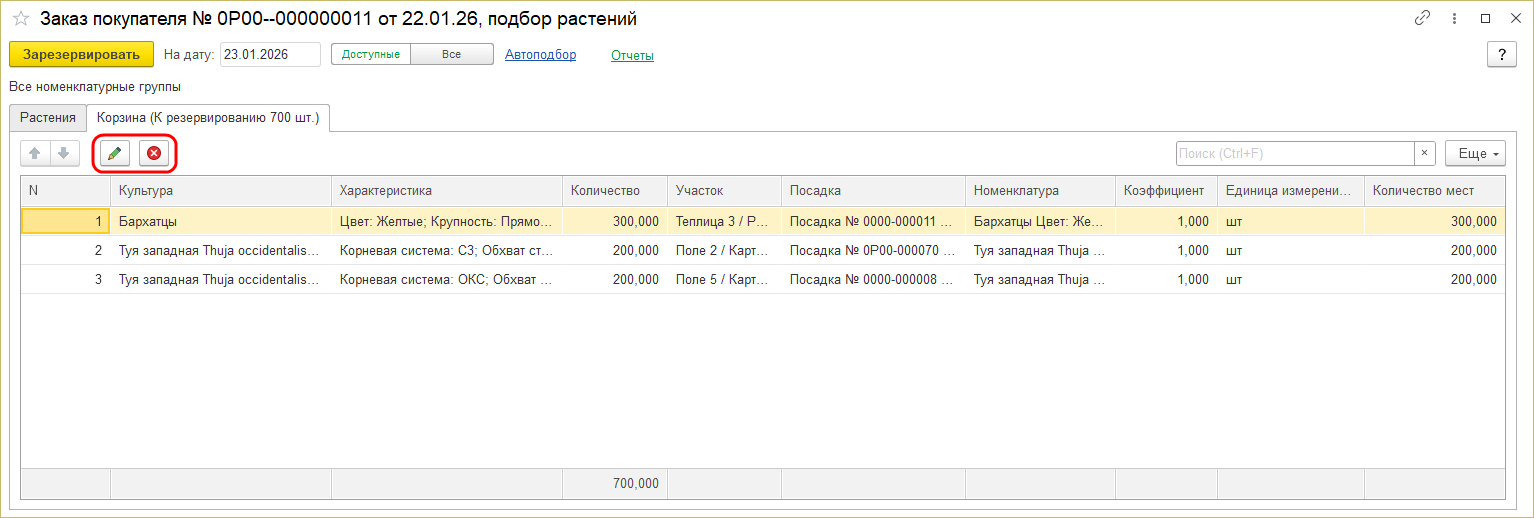Image resolution: width=1534 pixels, height=518 pixels.
Task: Select the Корзина tab
Action: (208, 117)
